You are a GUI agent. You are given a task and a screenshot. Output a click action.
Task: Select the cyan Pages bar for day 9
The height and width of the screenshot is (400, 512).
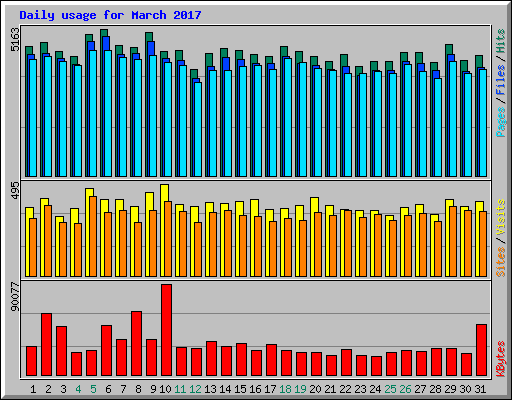click(x=153, y=116)
